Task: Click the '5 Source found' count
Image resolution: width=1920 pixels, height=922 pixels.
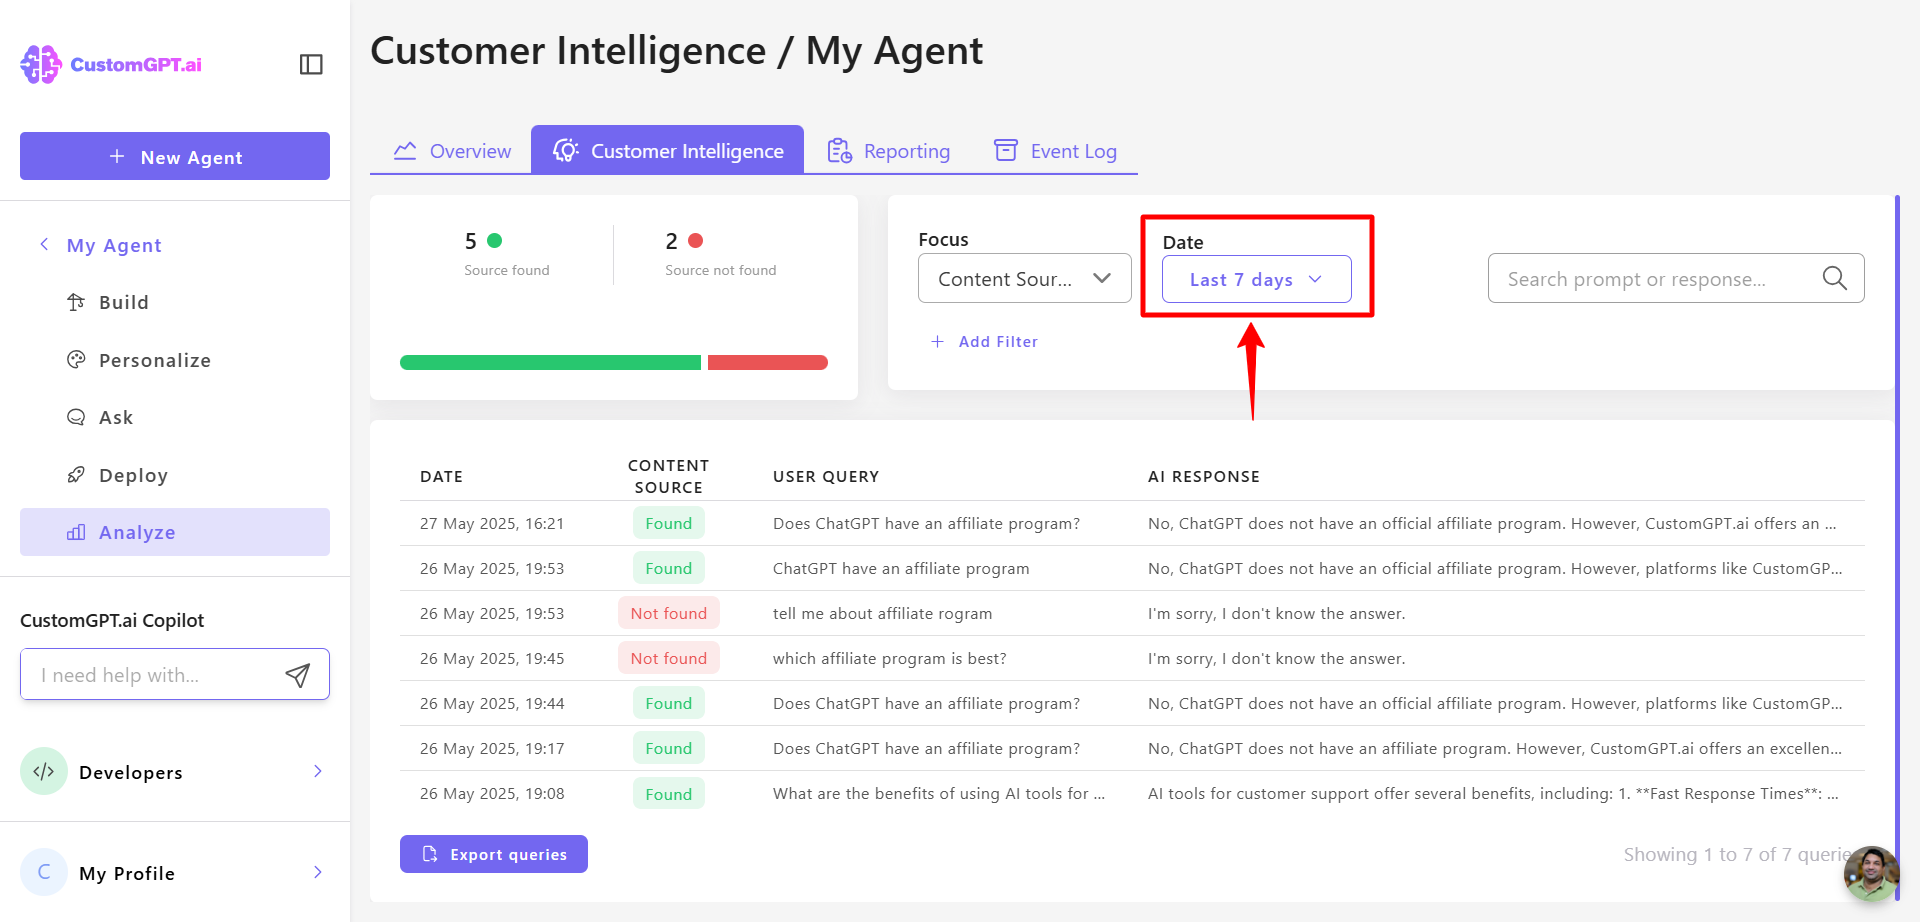Action: click(506, 253)
